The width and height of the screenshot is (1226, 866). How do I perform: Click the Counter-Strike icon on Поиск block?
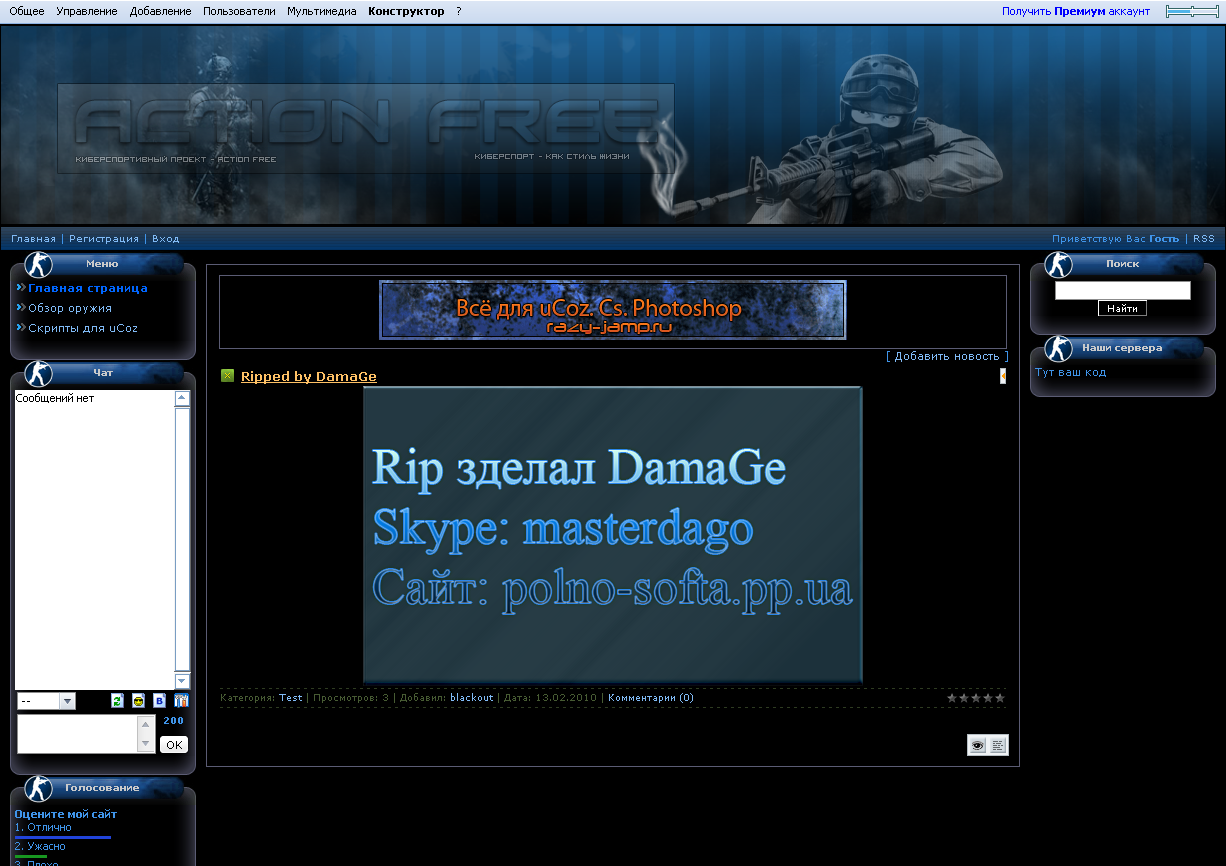coord(1058,265)
